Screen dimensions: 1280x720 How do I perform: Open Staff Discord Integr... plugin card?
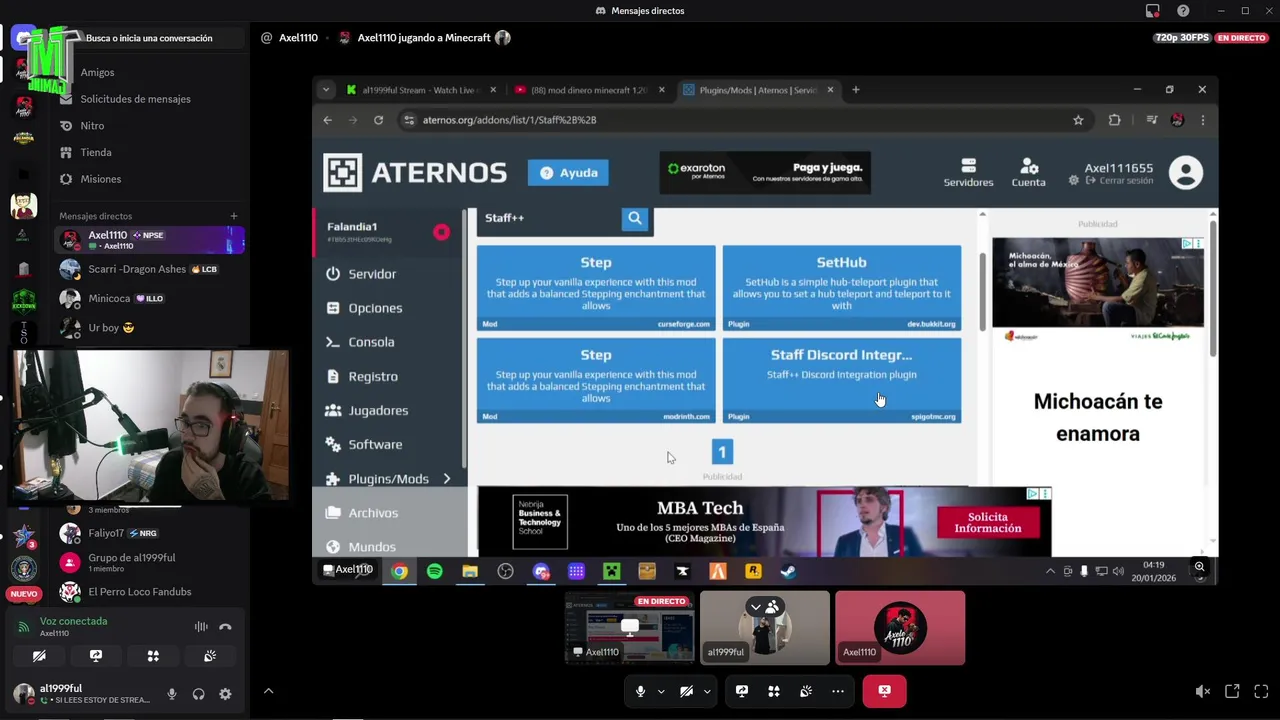coord(841,380)
